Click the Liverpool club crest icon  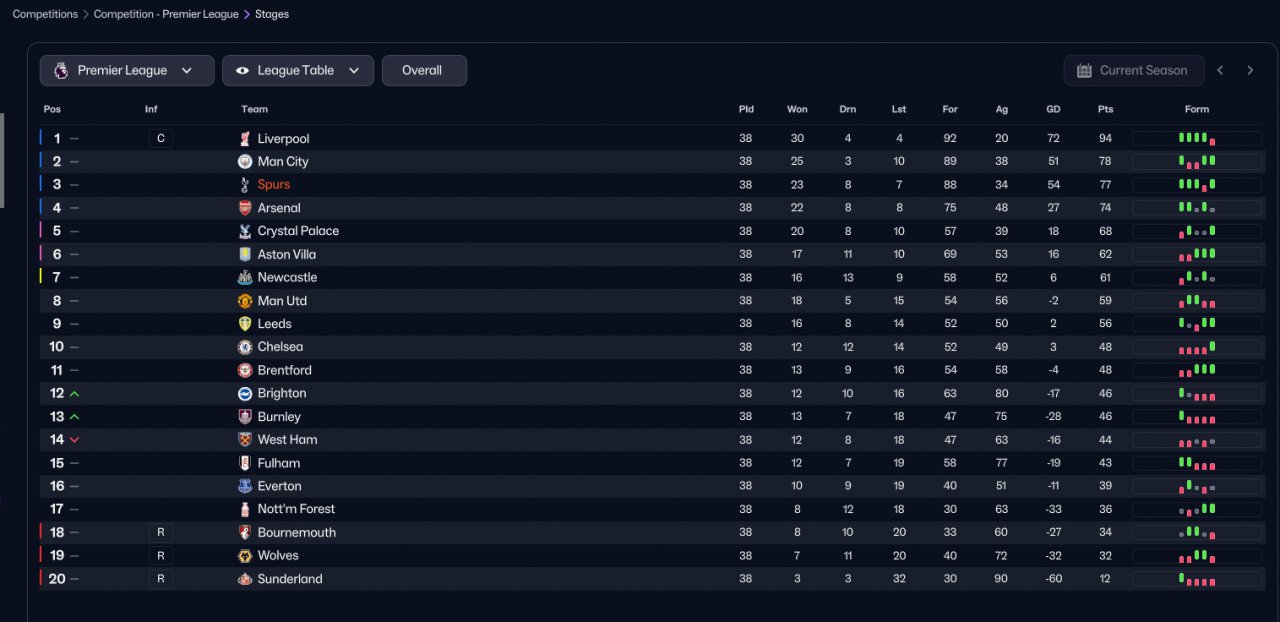click(245, 139)
